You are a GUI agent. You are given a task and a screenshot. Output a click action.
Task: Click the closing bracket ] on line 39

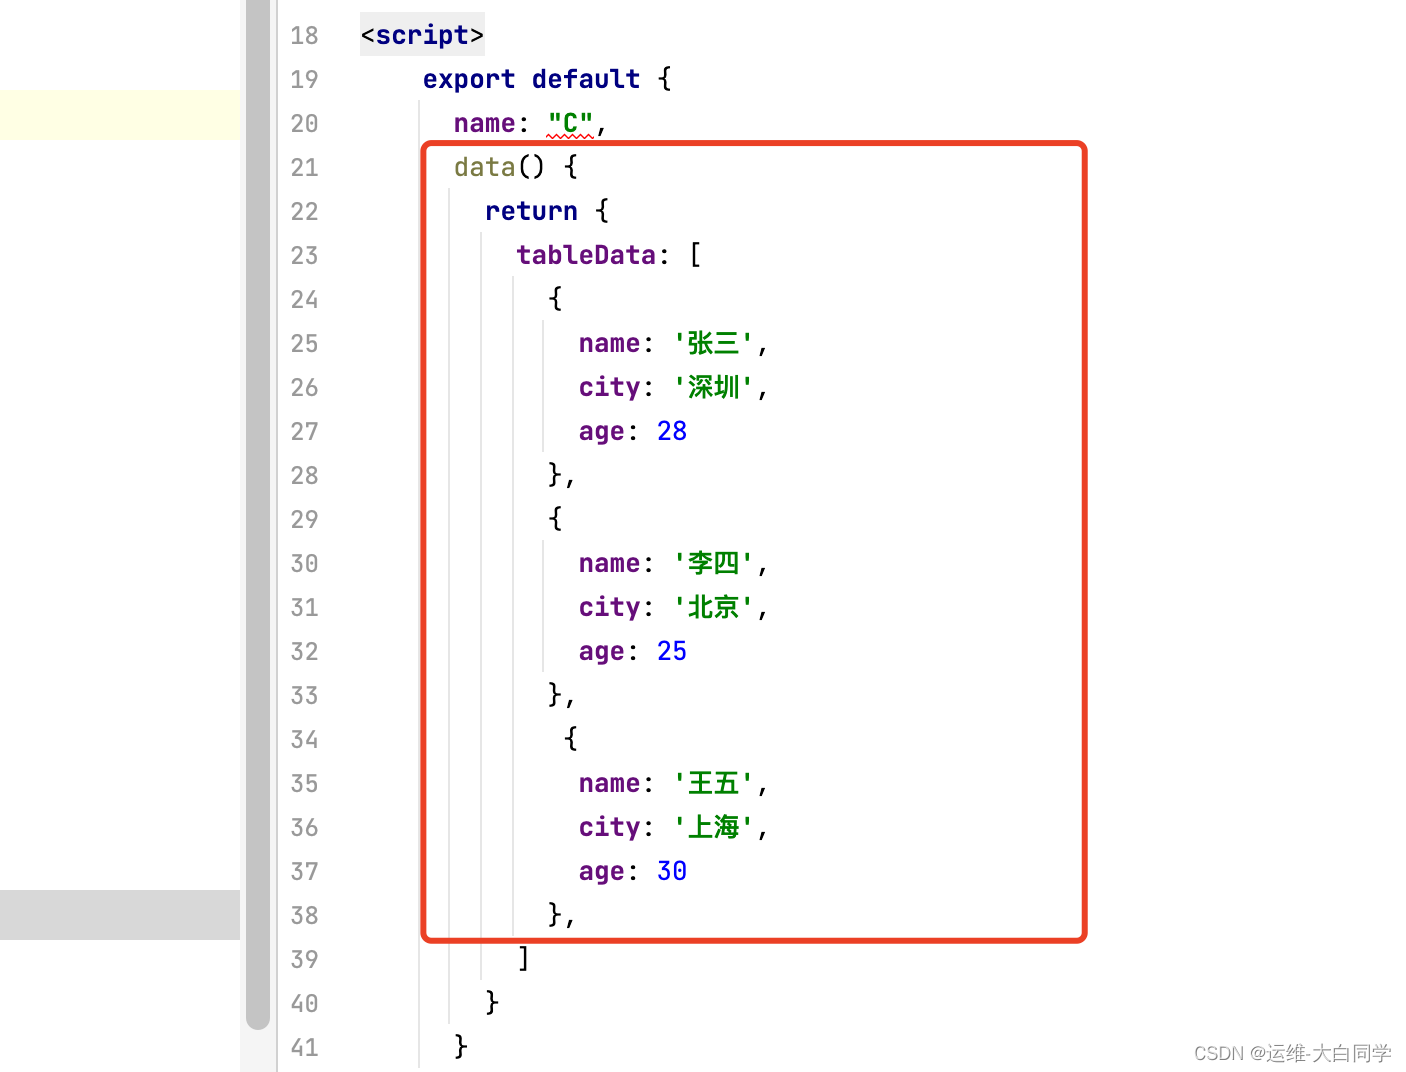click(523, 959)
